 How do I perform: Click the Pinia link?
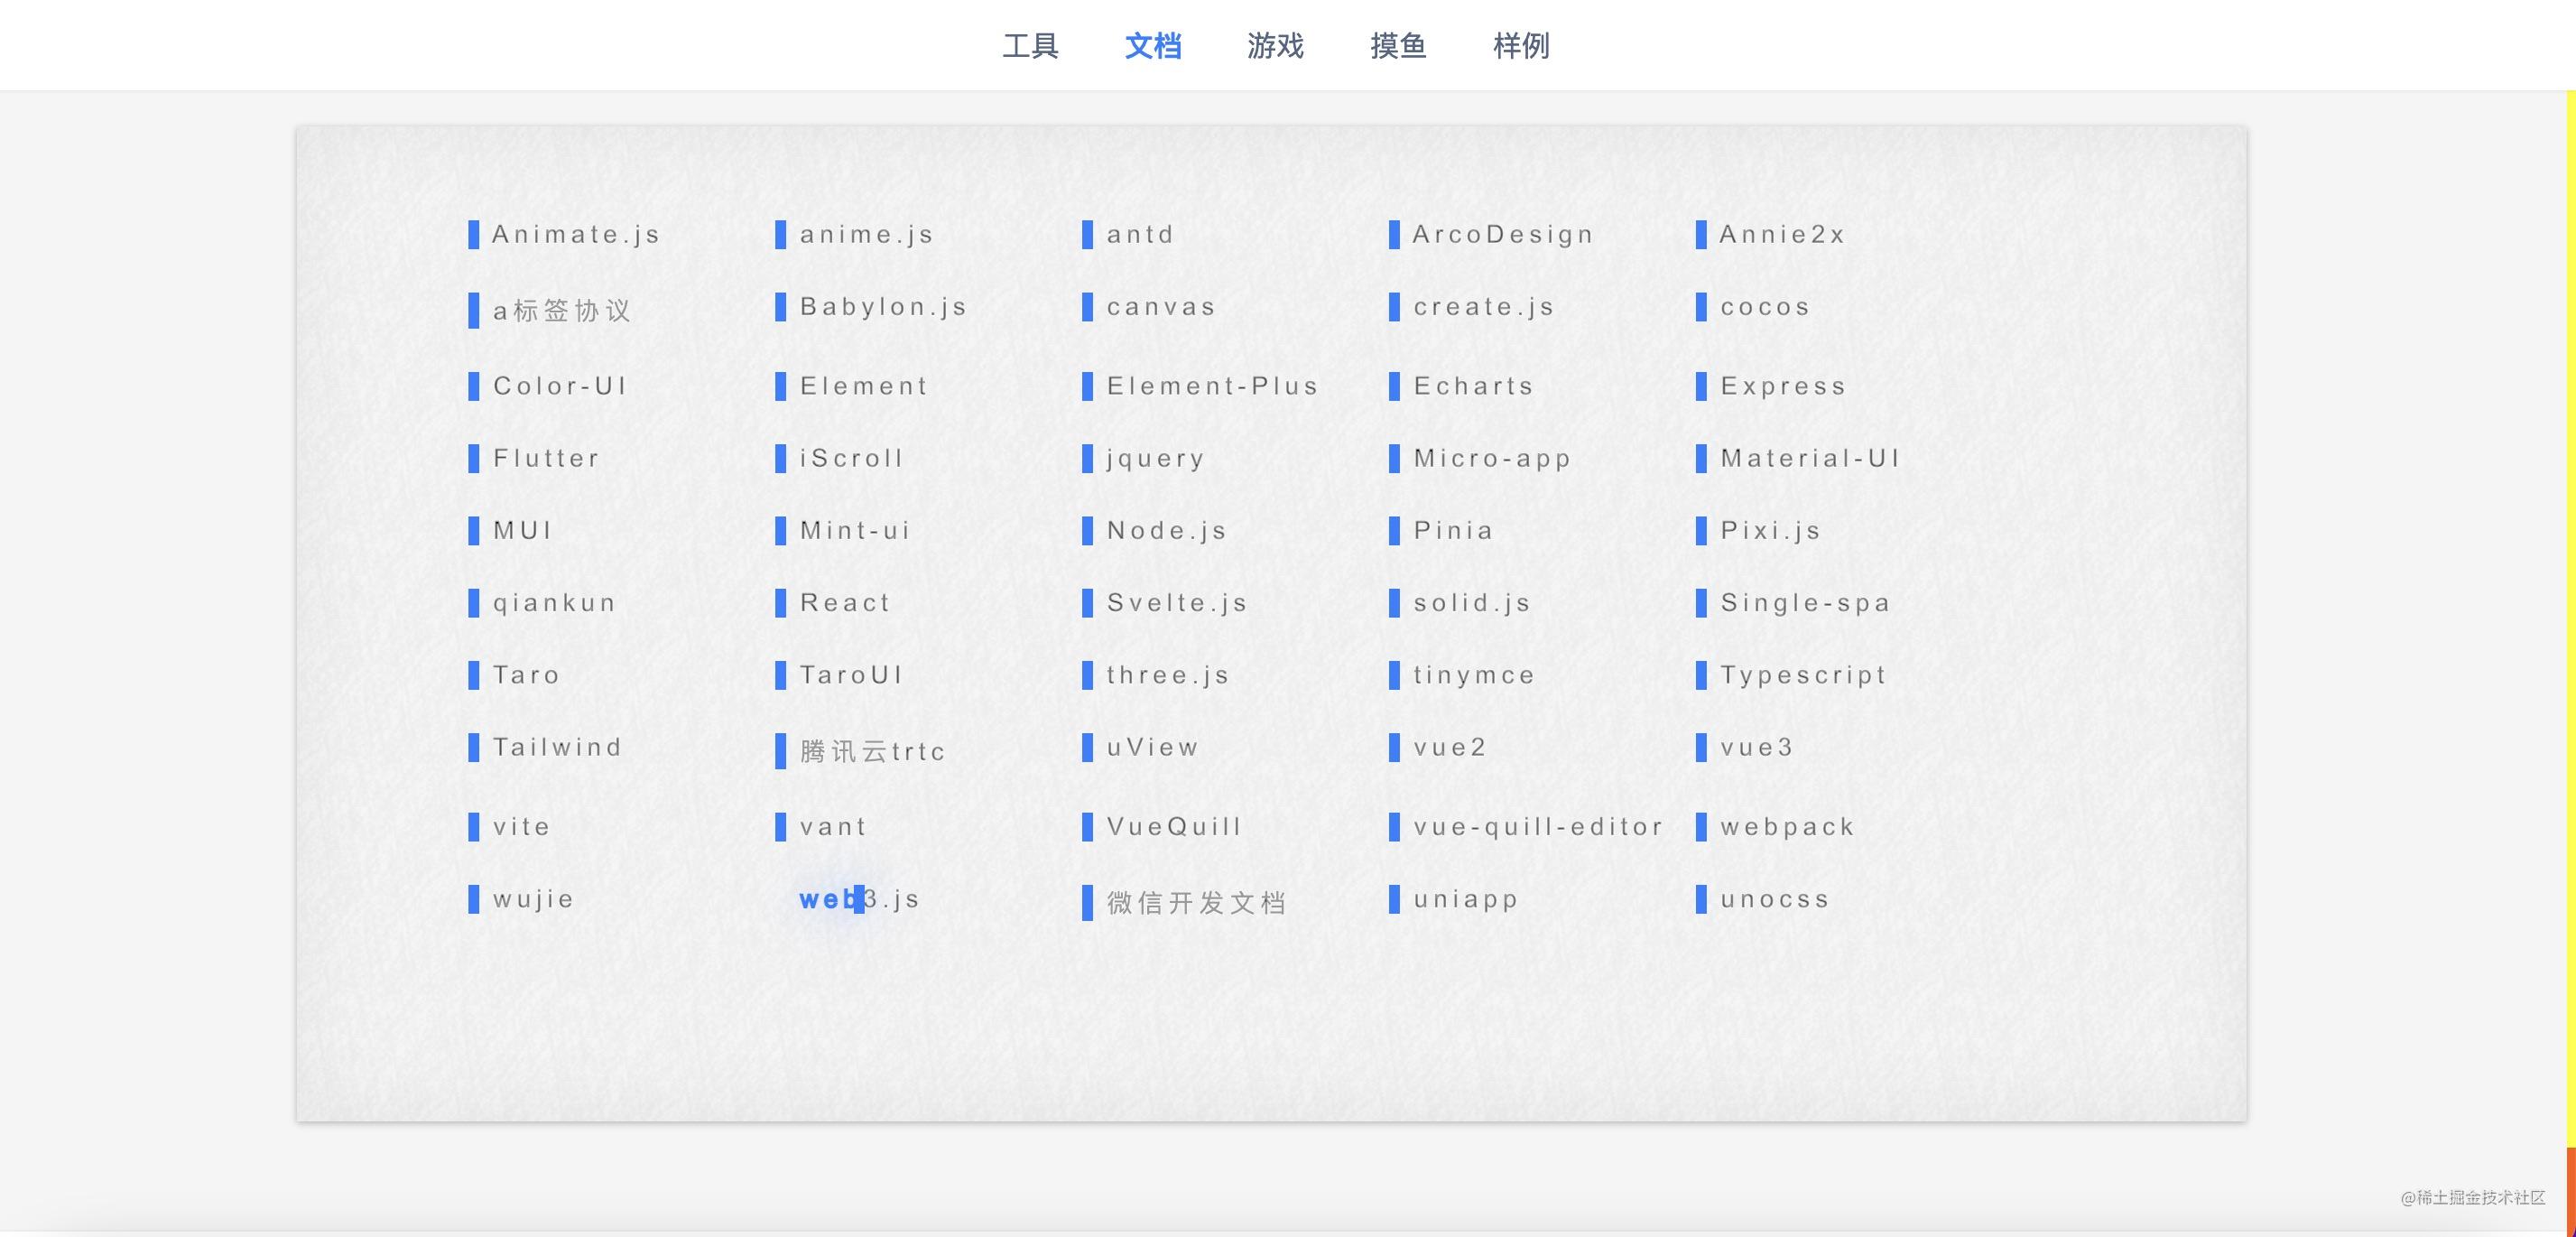pyautogui.click(x=1454, y=530)
